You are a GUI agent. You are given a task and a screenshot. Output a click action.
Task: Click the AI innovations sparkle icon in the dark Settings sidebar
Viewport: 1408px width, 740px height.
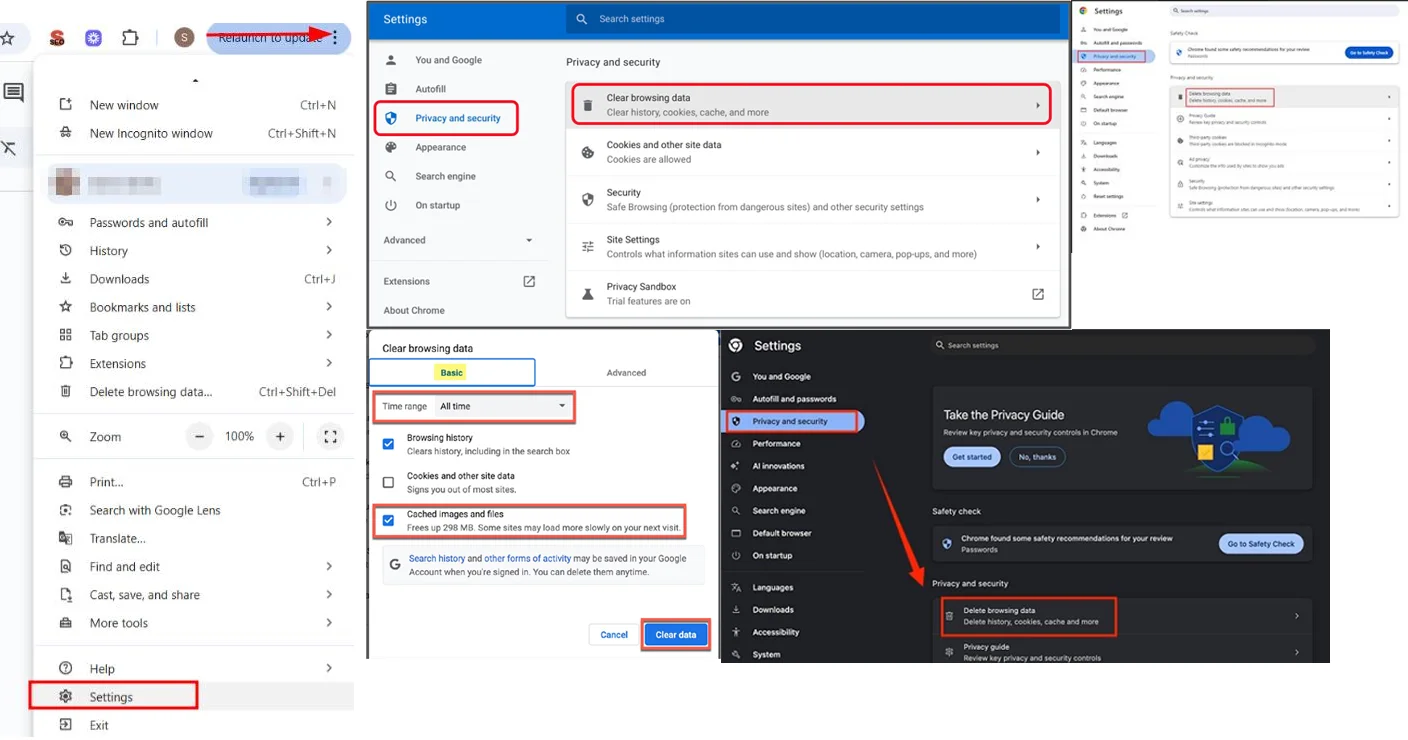[x=736, y=466]
